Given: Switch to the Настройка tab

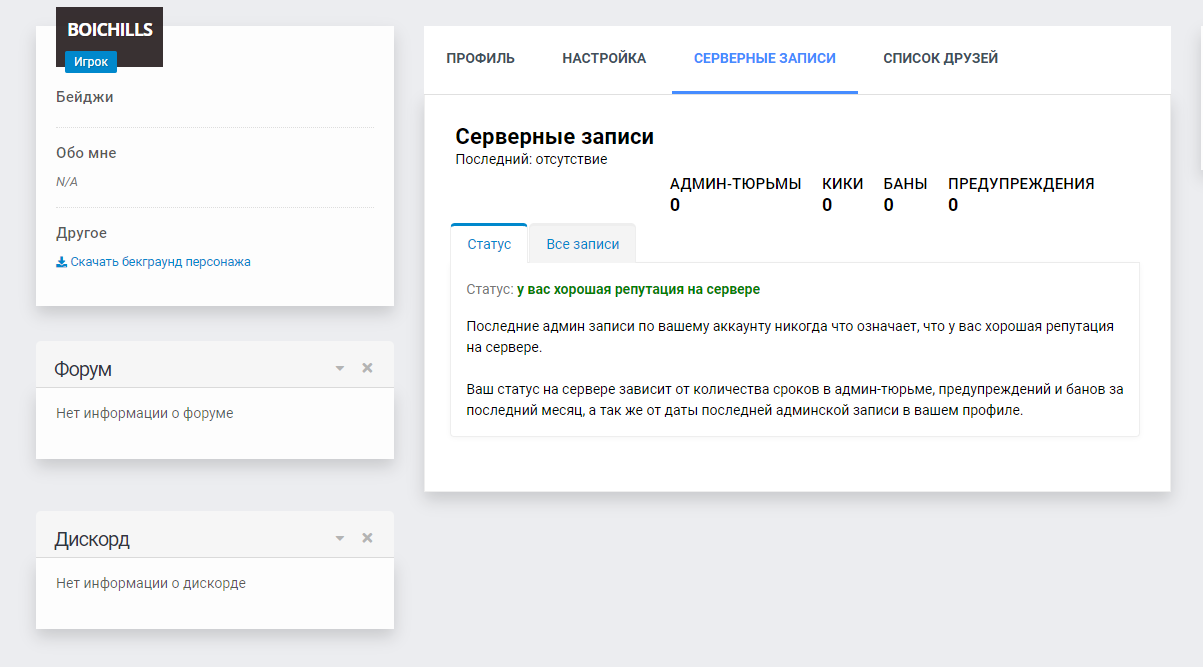Looking at the screenshot, I should tap(604, 58).
